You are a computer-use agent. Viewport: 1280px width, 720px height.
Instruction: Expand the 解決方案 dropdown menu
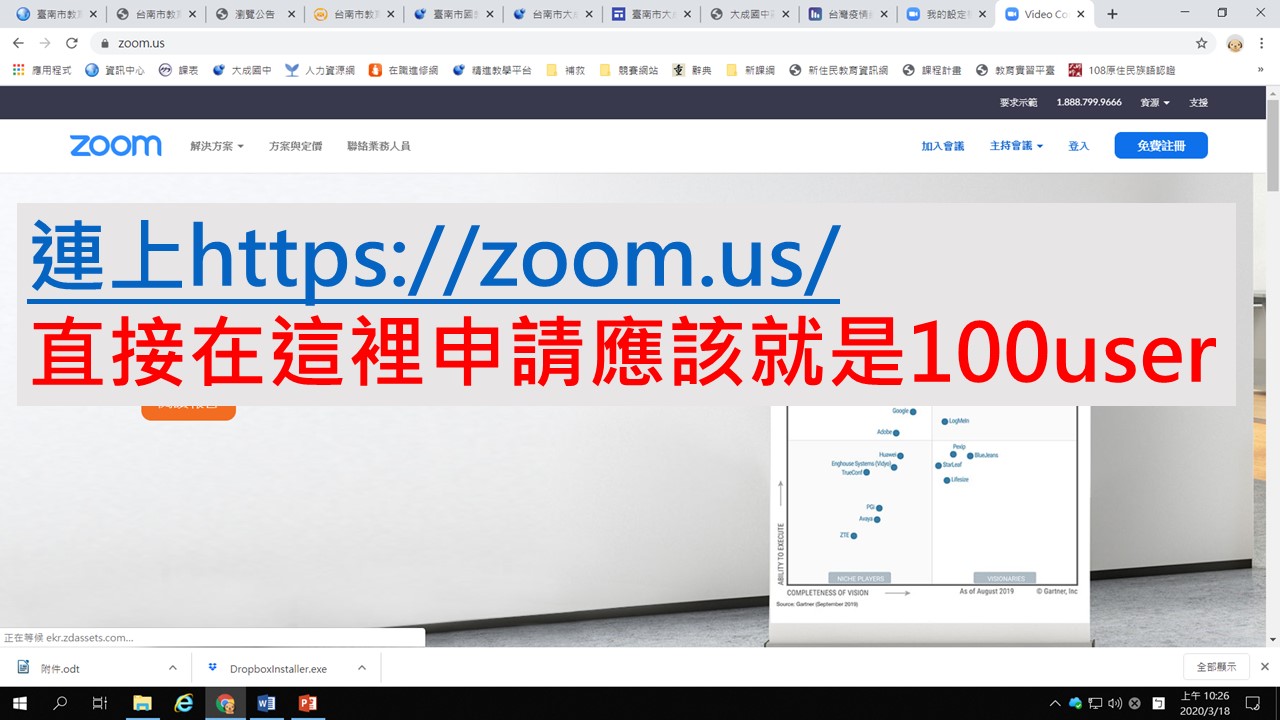point(216,146)
